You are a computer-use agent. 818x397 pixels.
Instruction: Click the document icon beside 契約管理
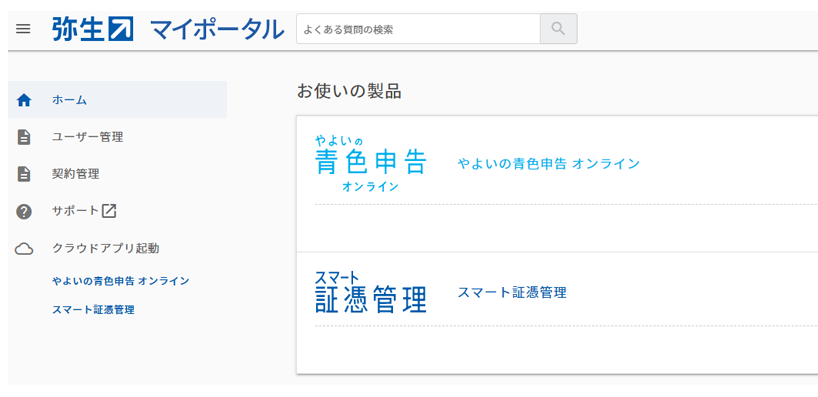coord(24,174)
